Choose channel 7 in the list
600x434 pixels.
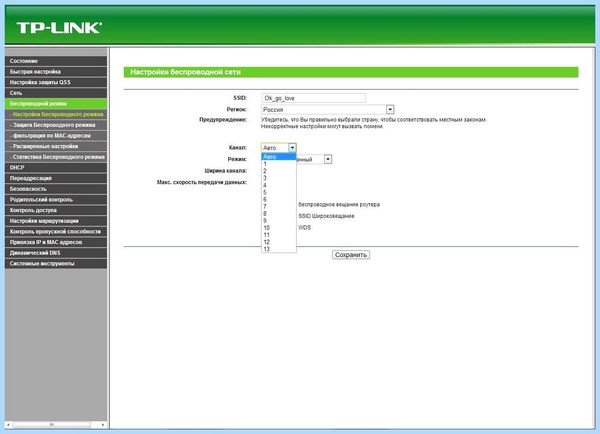click(279, 207)
